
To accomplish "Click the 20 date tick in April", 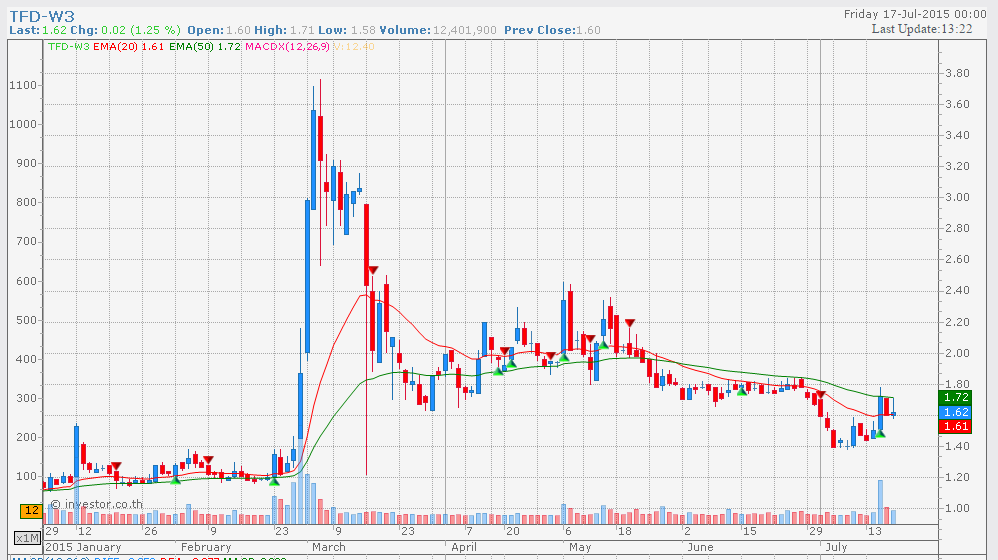I will (512, 531).
